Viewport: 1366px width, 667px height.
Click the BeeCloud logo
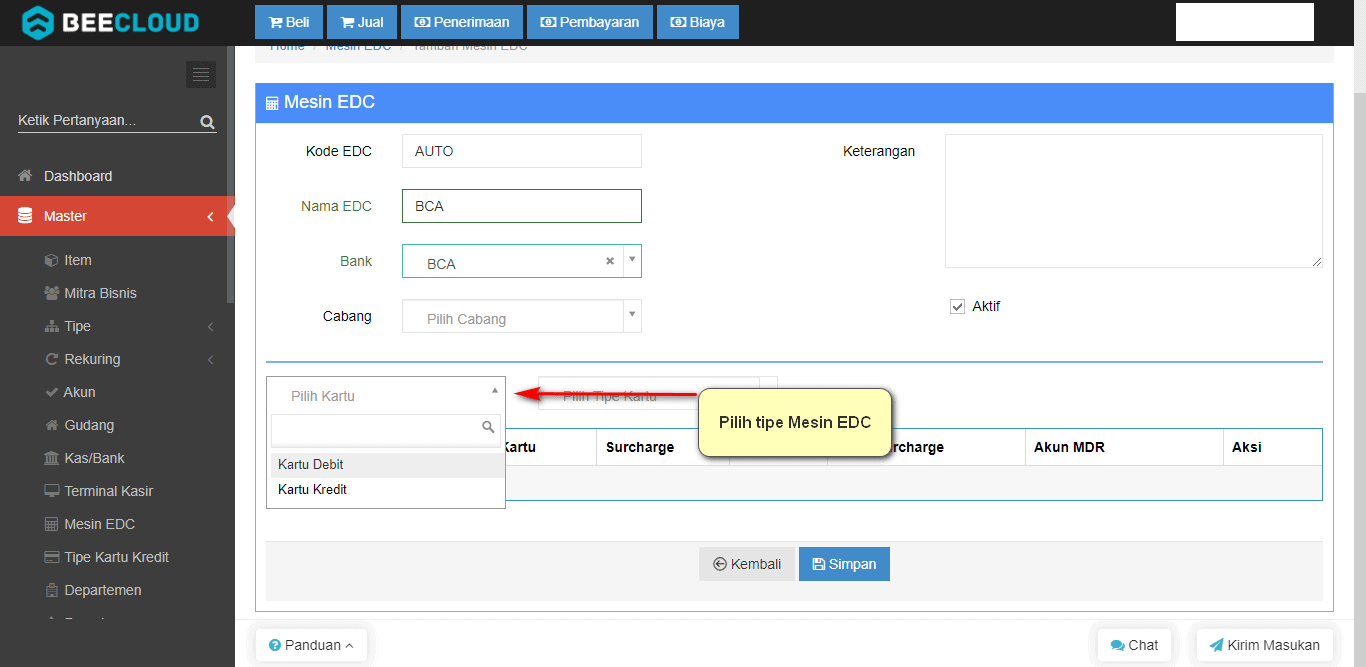110,22
